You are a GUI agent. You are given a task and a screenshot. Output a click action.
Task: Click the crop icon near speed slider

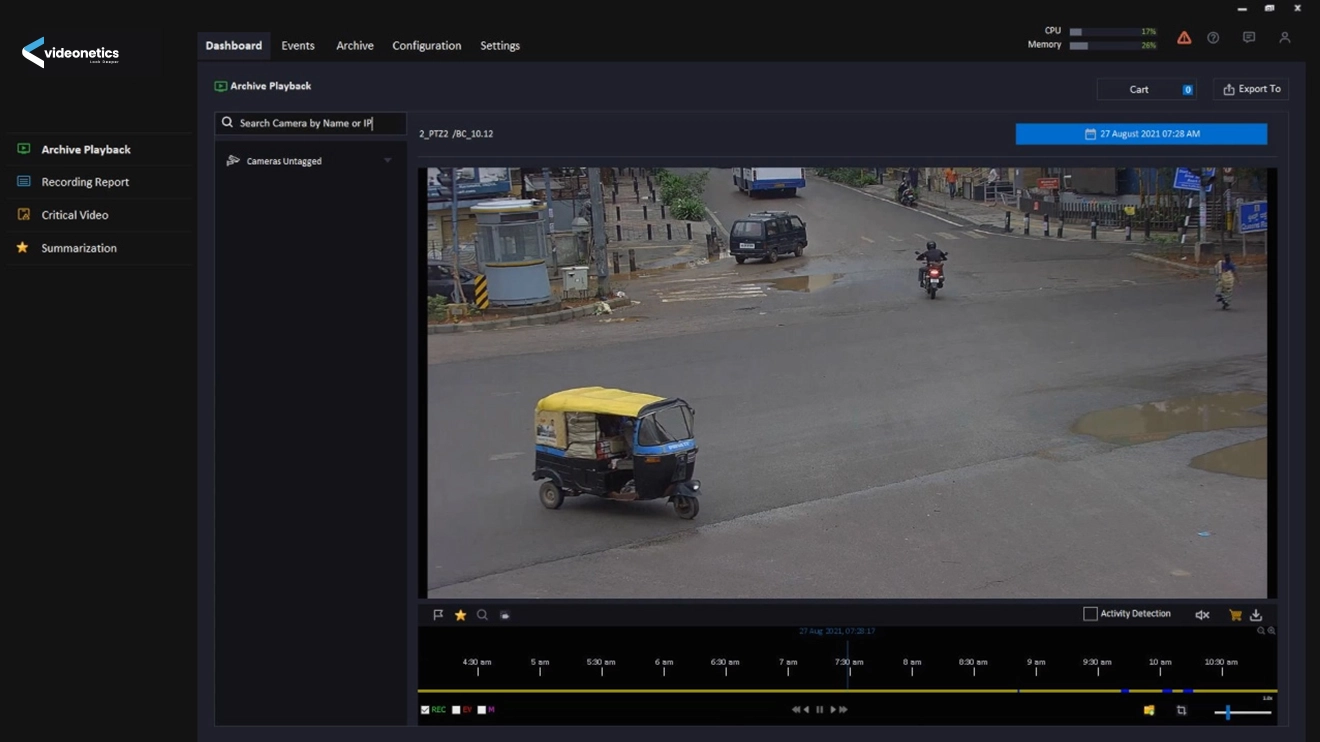coord(1181,710)
